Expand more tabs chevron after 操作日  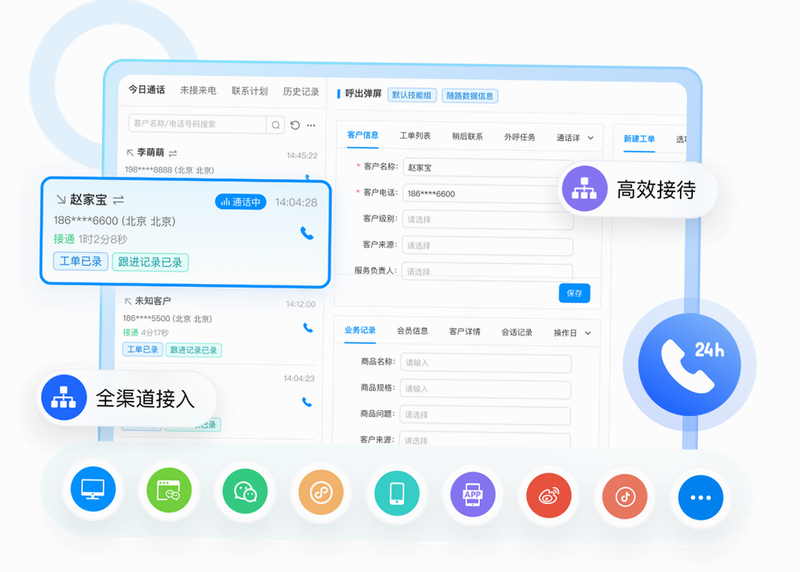588,333
